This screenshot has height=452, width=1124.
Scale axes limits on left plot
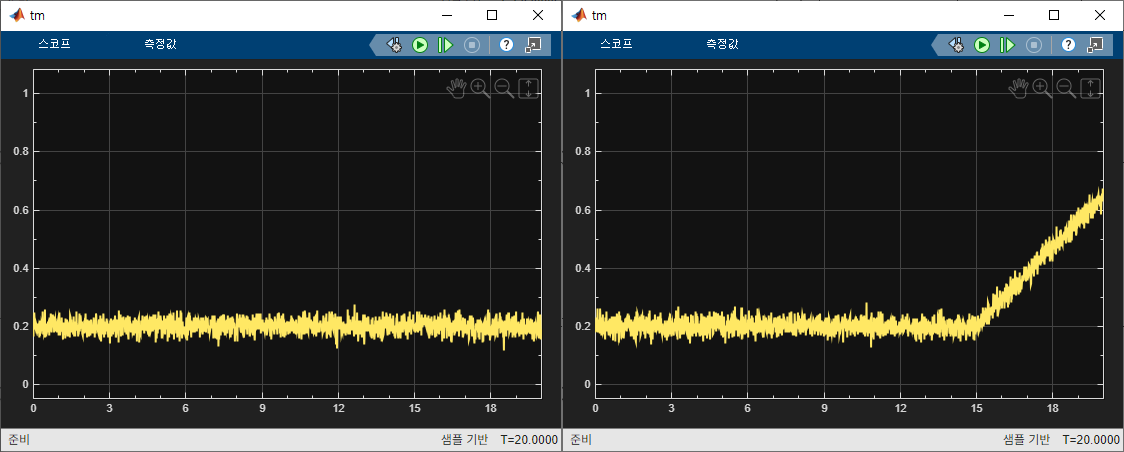528,88
